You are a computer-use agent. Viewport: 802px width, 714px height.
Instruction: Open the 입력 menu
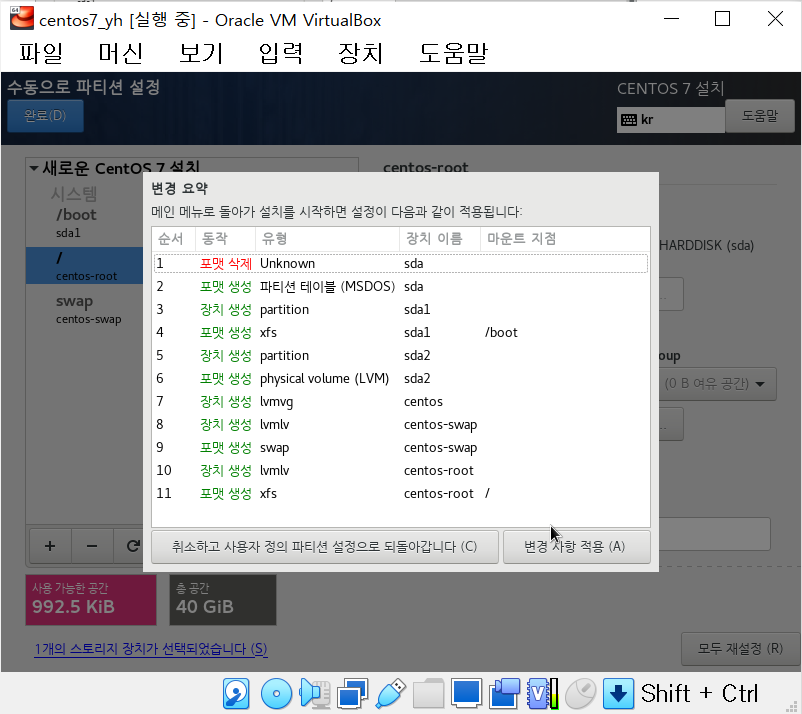(281, 53)
